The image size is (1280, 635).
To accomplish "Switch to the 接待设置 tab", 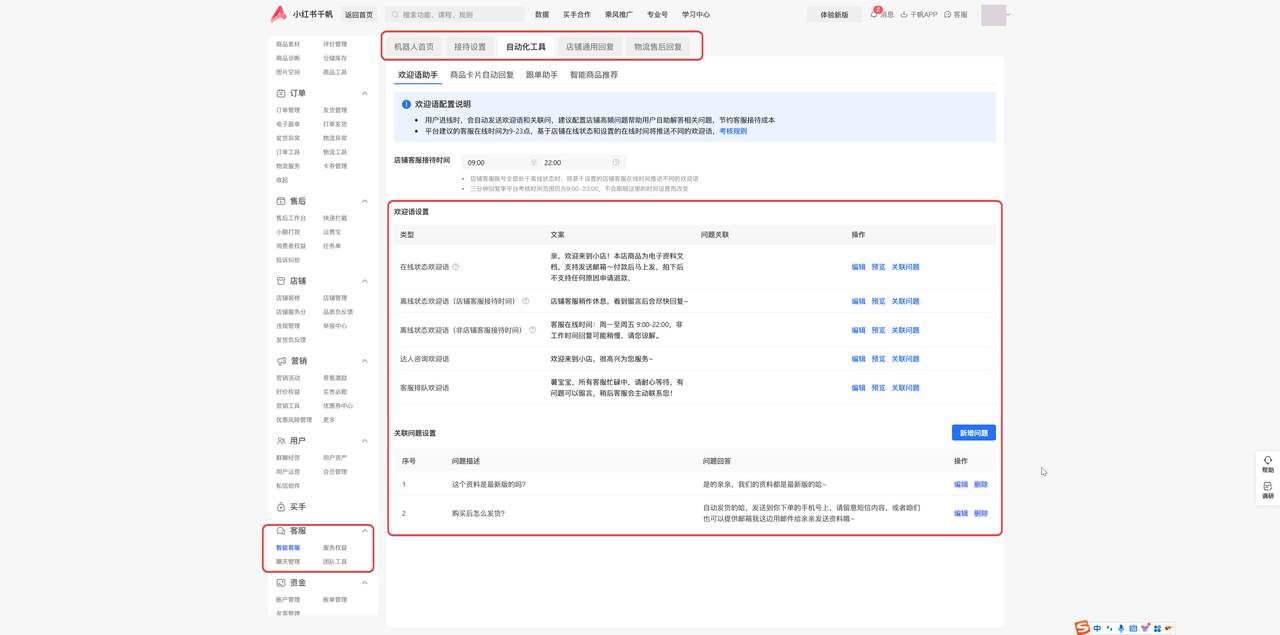I will pyautogui.click(x=470, y=47).
